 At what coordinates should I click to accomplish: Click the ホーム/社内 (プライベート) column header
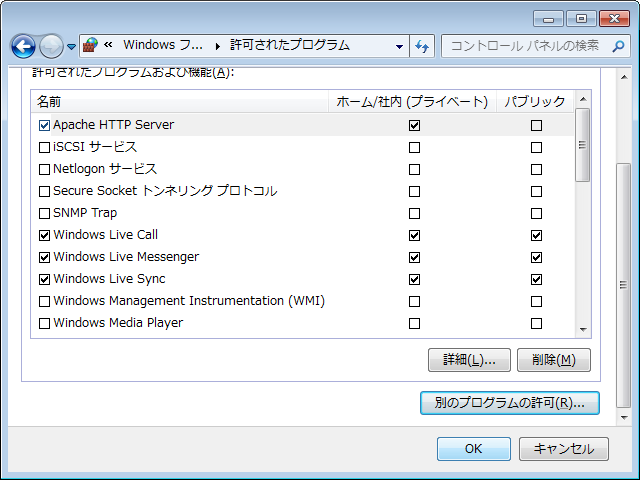[x=412, y=101]
